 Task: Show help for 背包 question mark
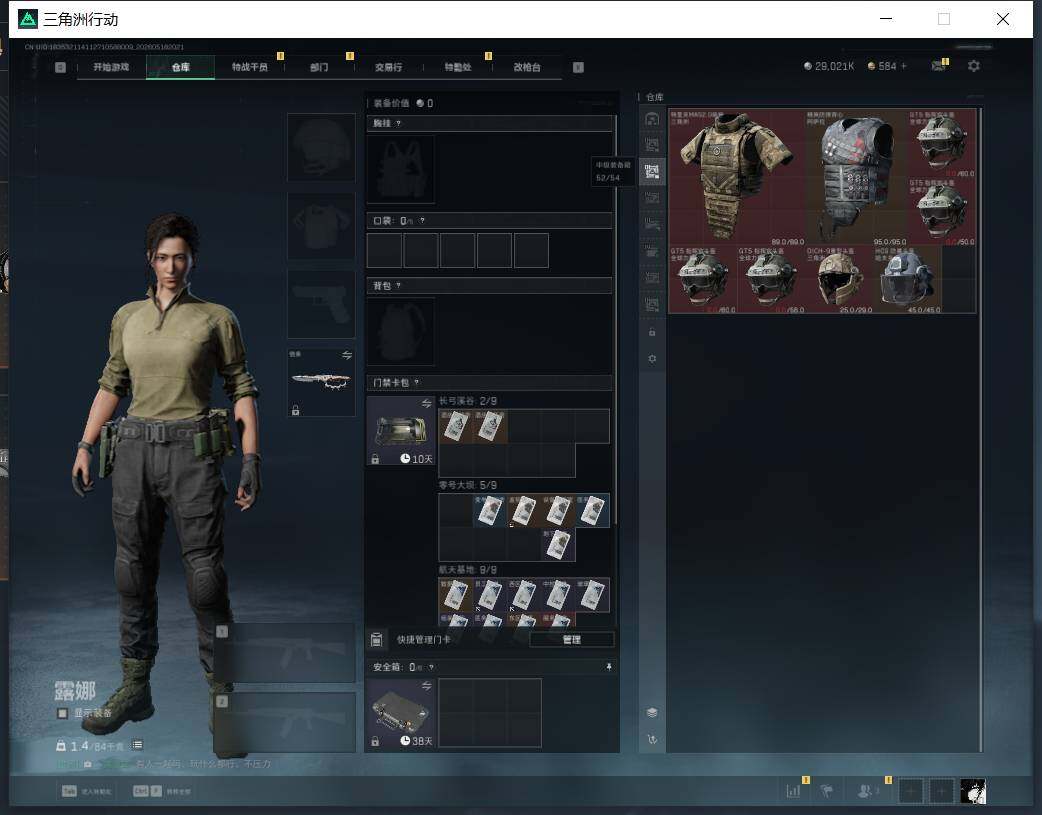click(398, 286)
